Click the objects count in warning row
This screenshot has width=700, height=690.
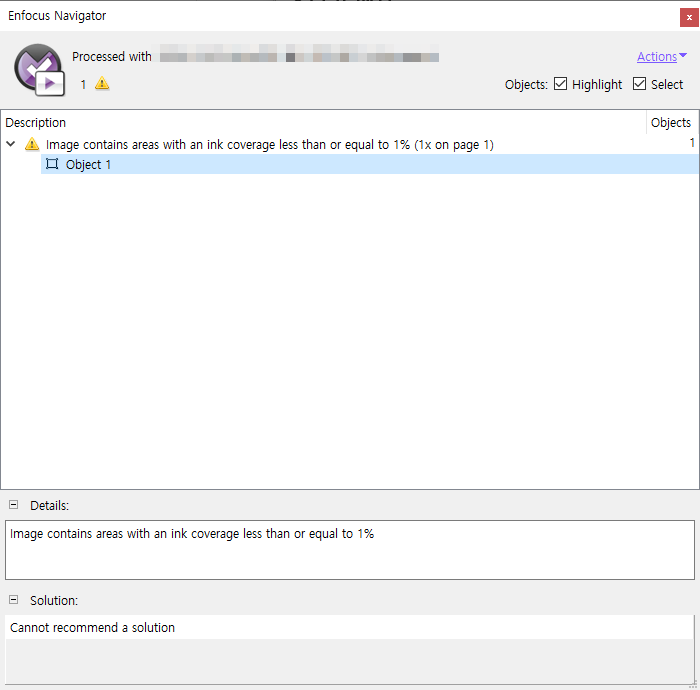pos(691,144)
